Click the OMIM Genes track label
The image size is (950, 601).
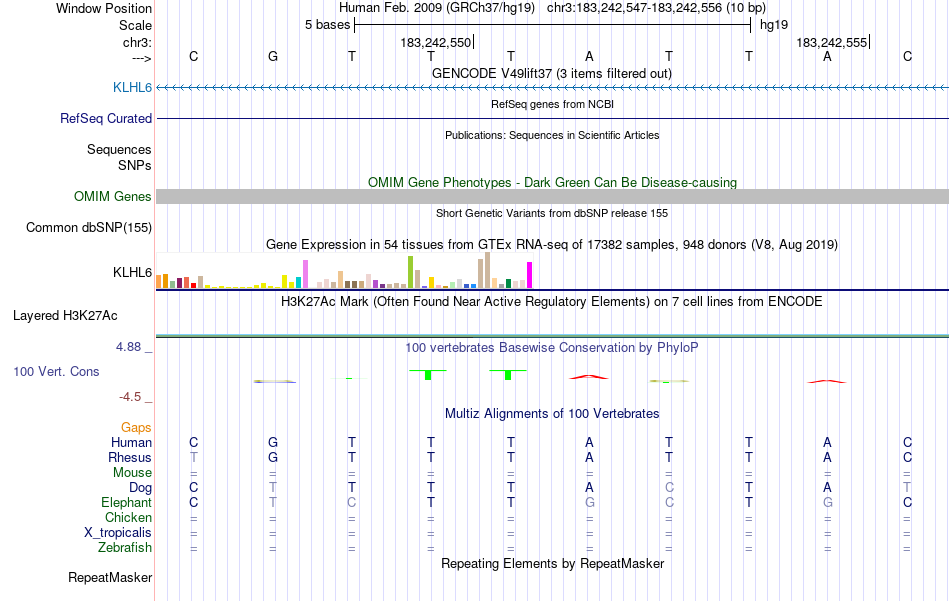112,196
